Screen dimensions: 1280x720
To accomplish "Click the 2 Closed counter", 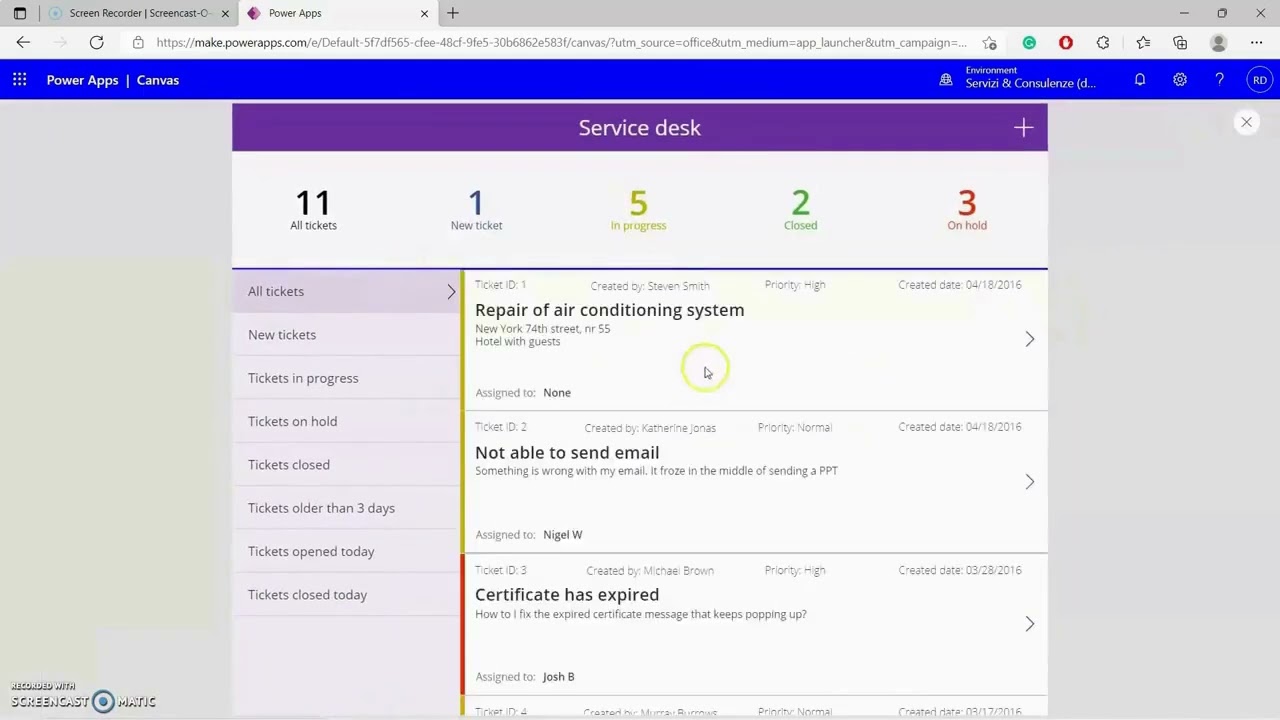I will (x=800, y=210).
